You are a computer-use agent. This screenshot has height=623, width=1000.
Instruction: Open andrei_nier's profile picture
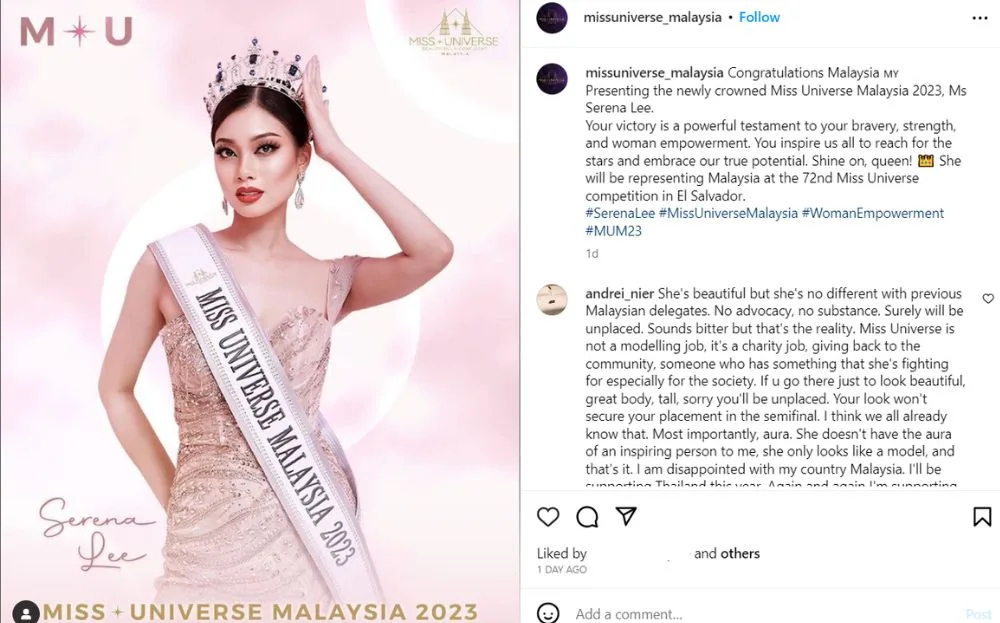click(x=552, y=300)
